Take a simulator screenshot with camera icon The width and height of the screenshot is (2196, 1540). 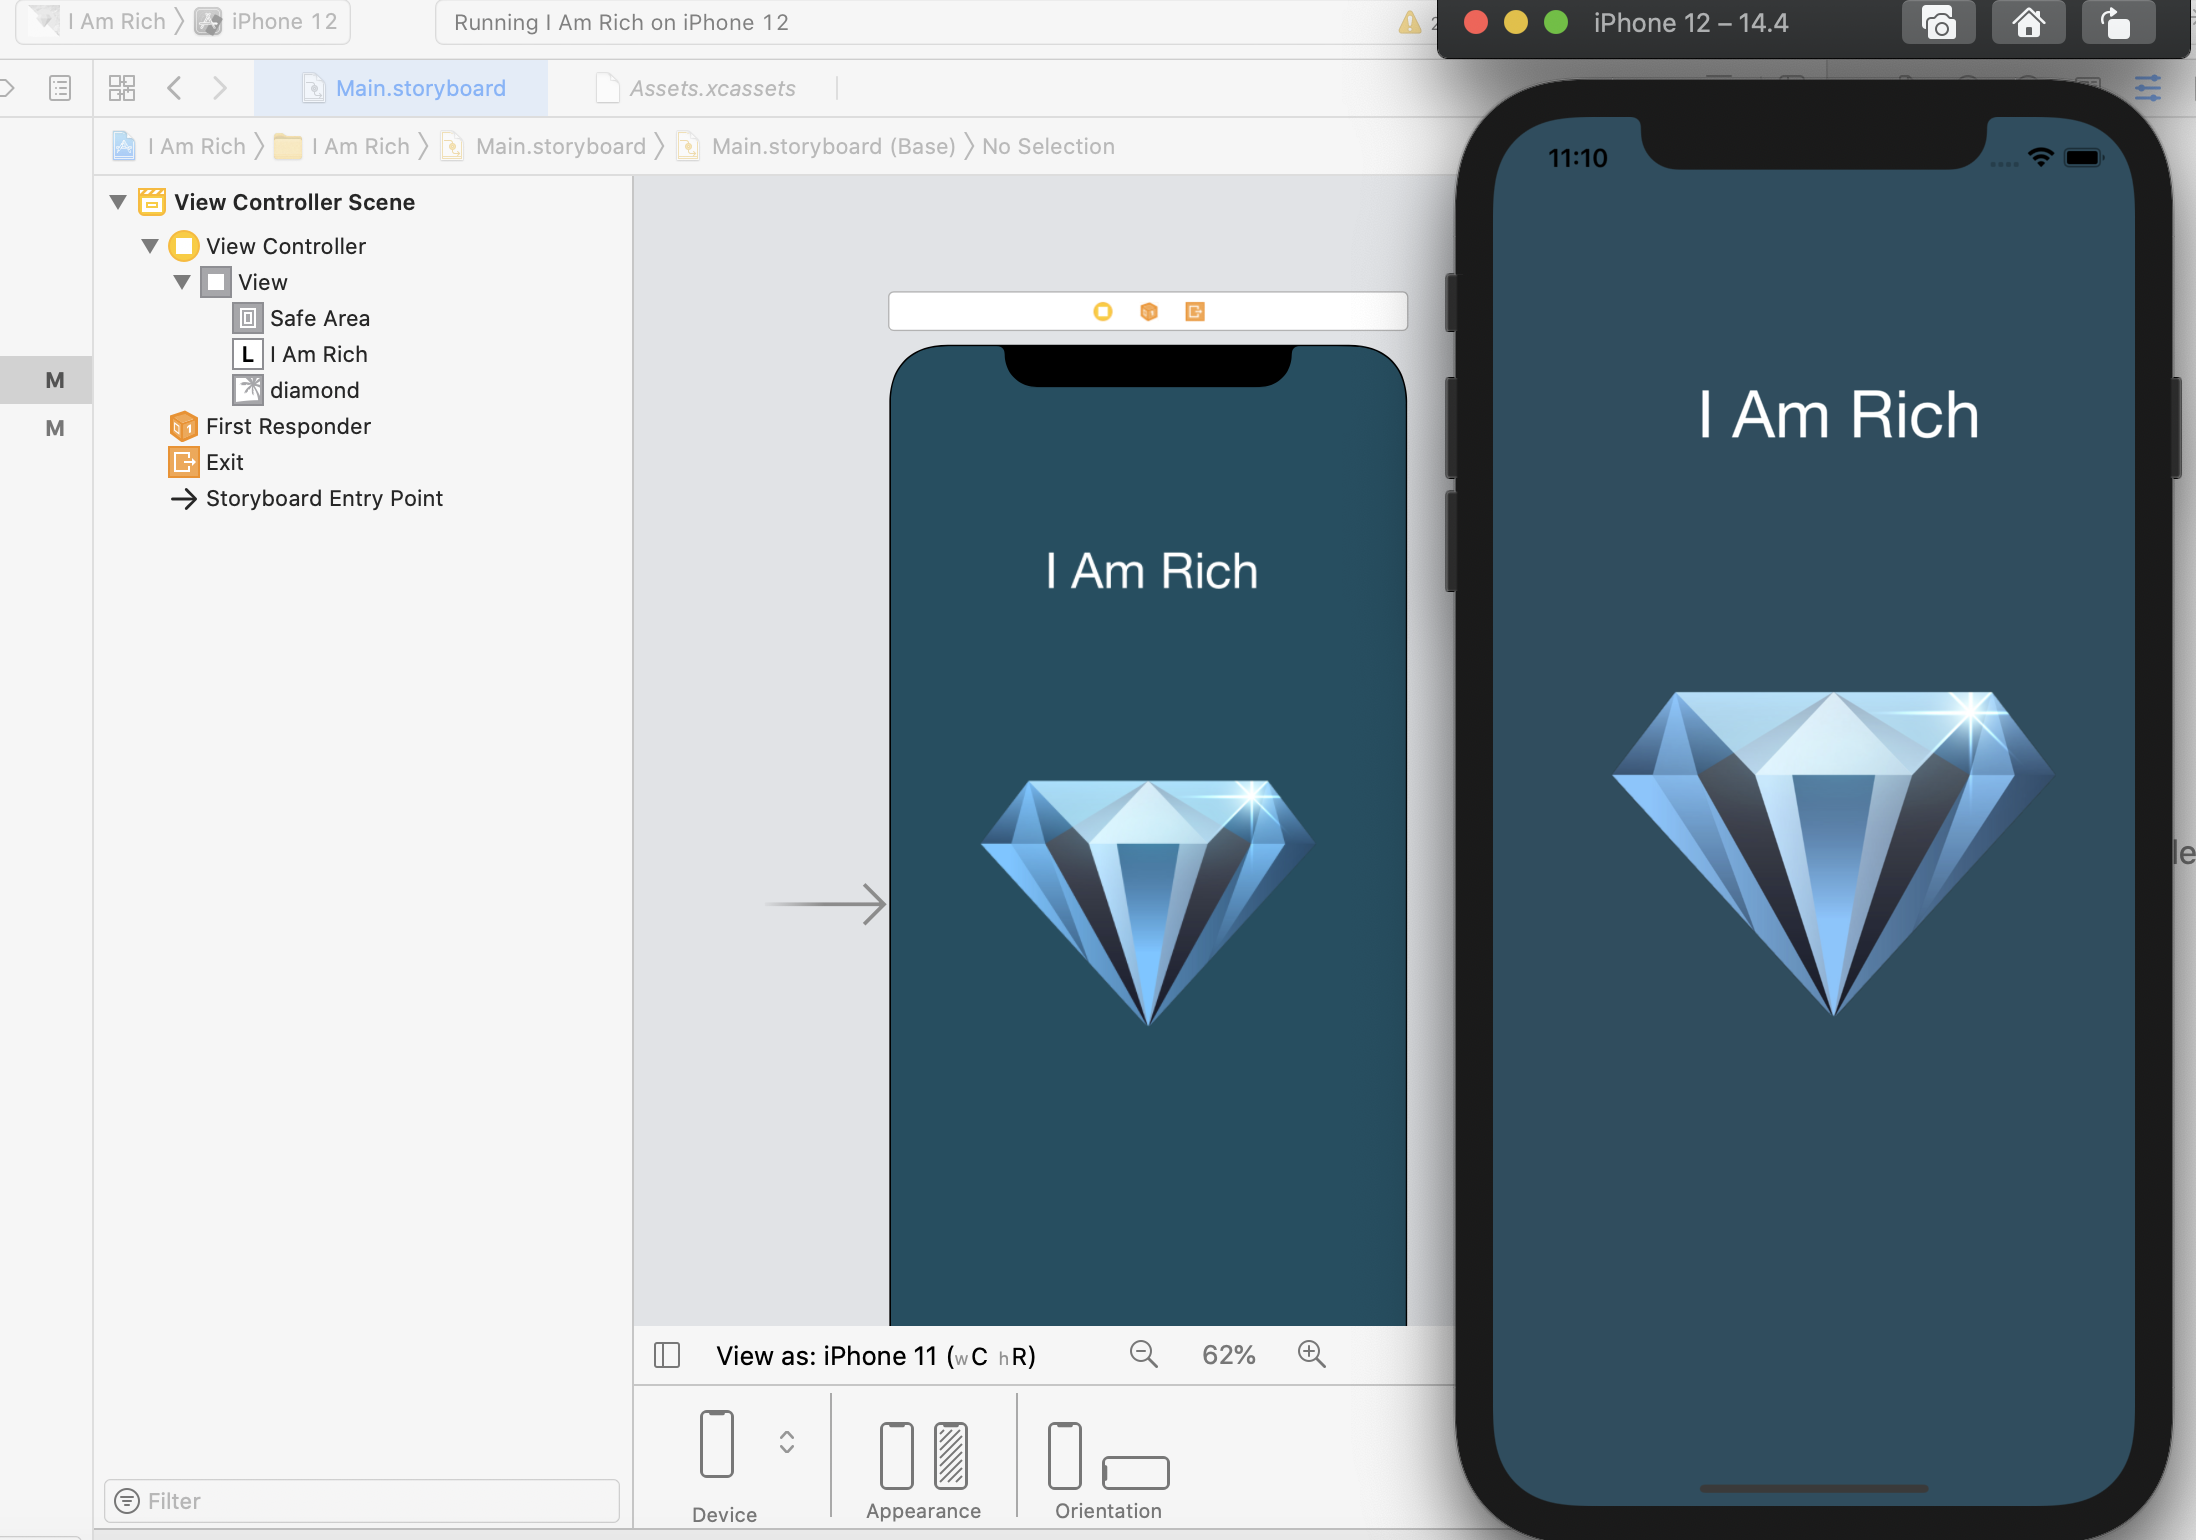point(1938,24)
